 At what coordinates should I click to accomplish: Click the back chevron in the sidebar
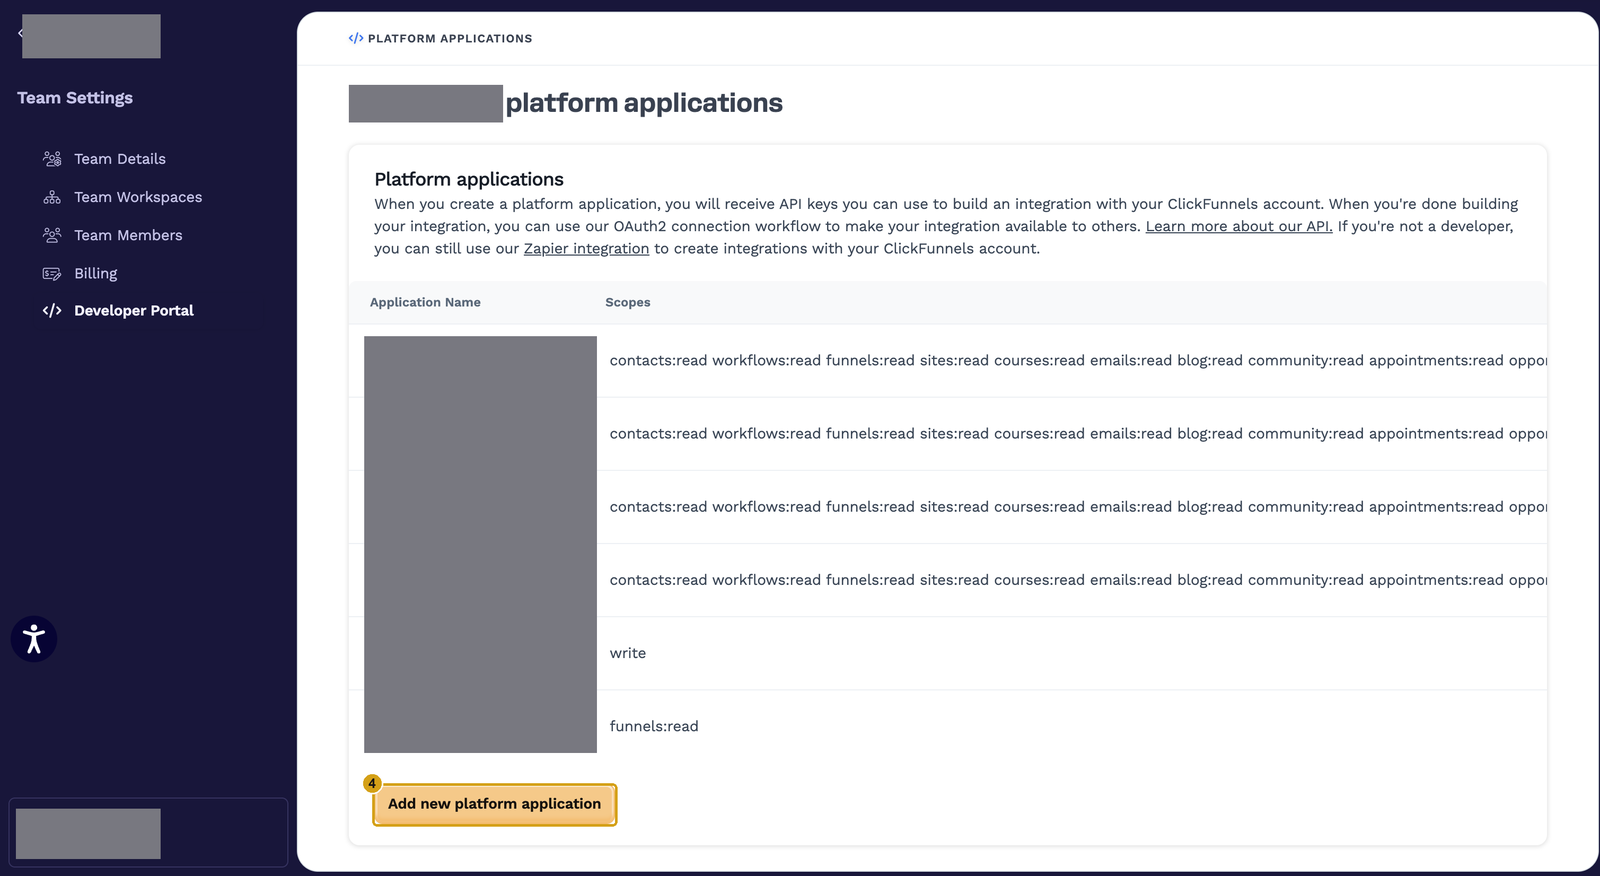pos(20,33)
